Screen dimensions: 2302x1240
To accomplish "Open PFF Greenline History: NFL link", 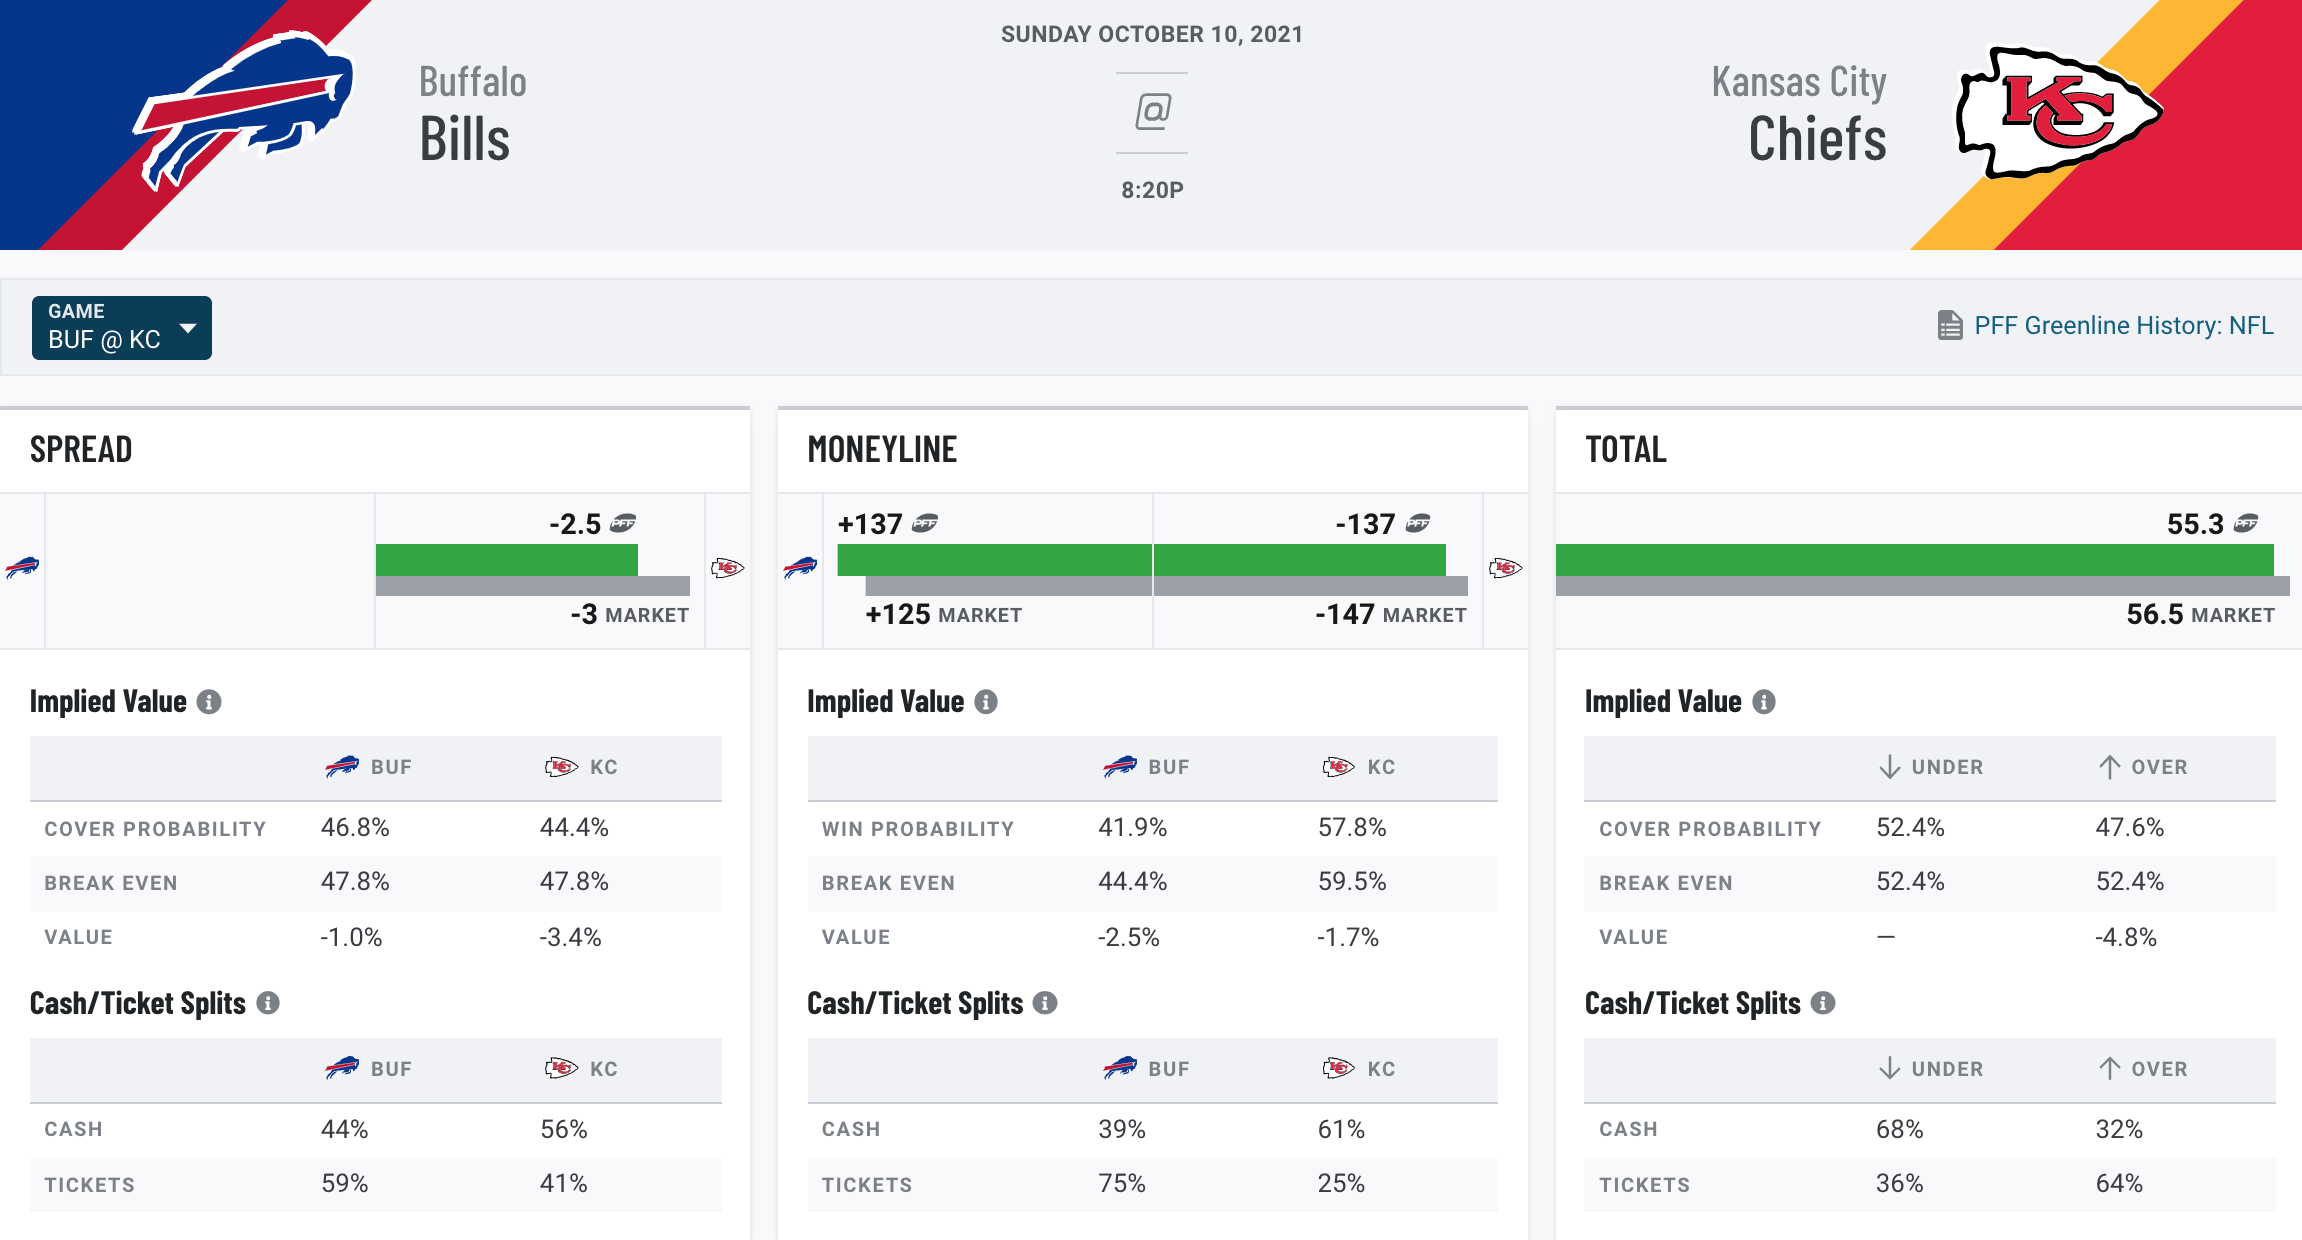I will [x=2123, y=326].
